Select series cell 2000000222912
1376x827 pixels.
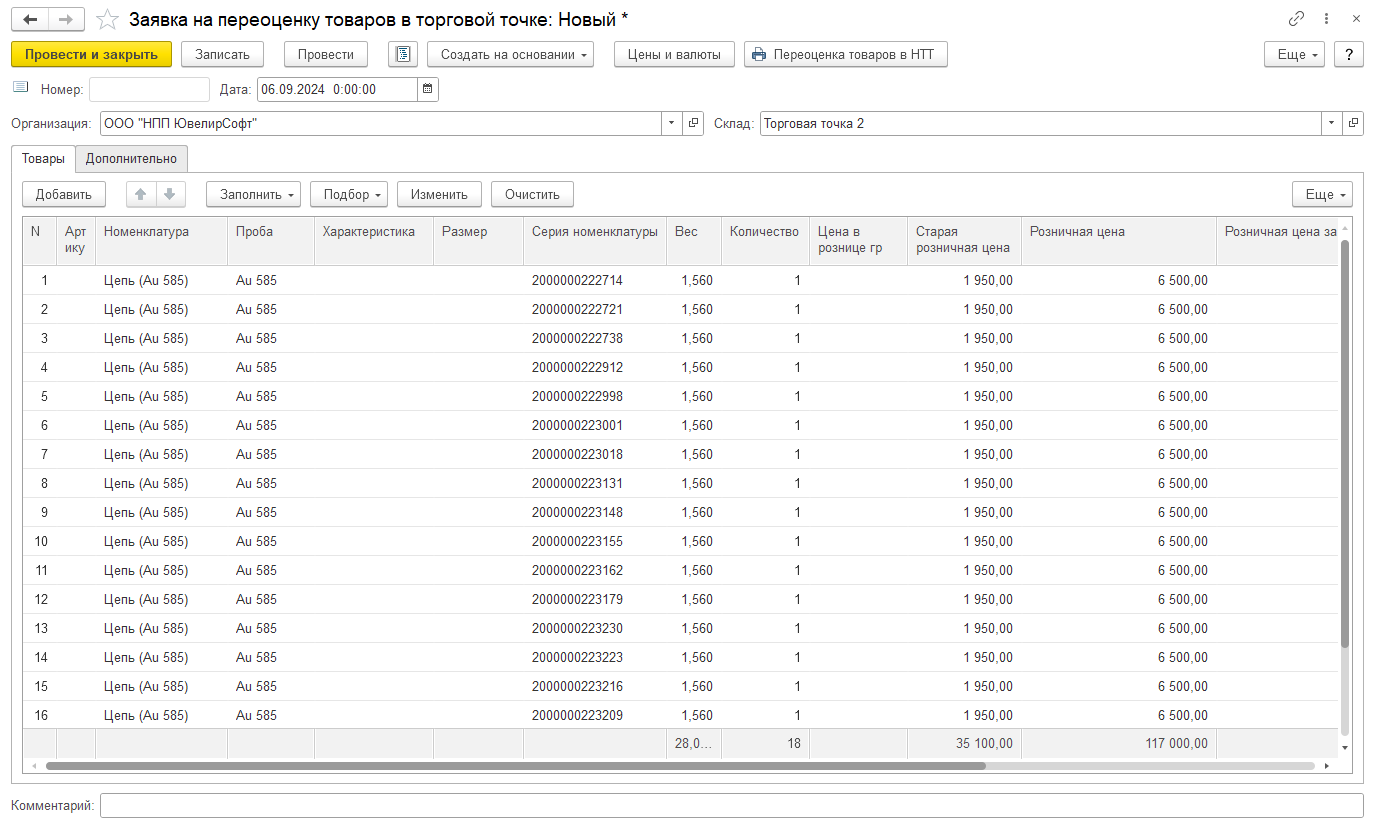pyautogui.click(x=595, y=367)
